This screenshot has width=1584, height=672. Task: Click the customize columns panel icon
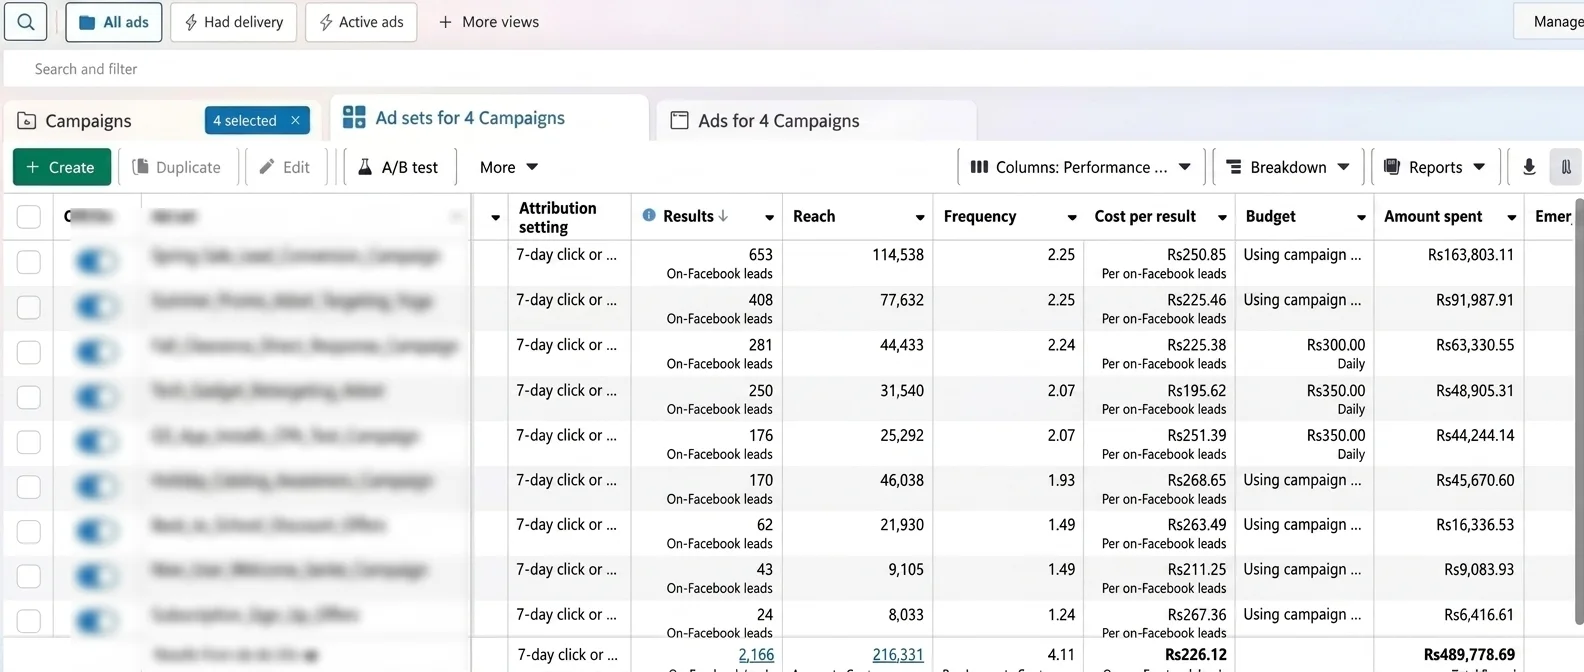(x=1566, y=167)
